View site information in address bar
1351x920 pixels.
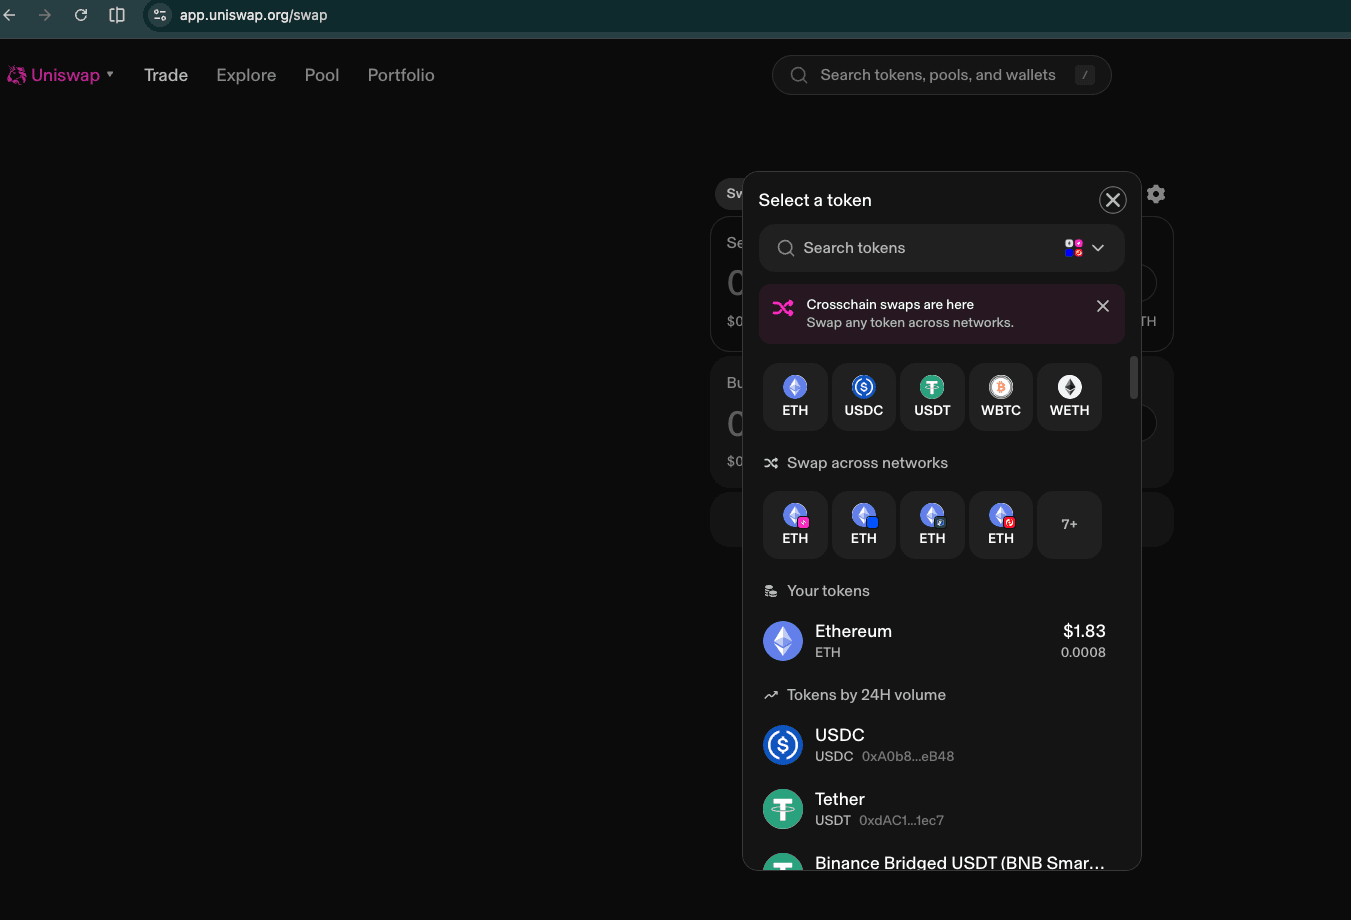click(x=160, y=15)
